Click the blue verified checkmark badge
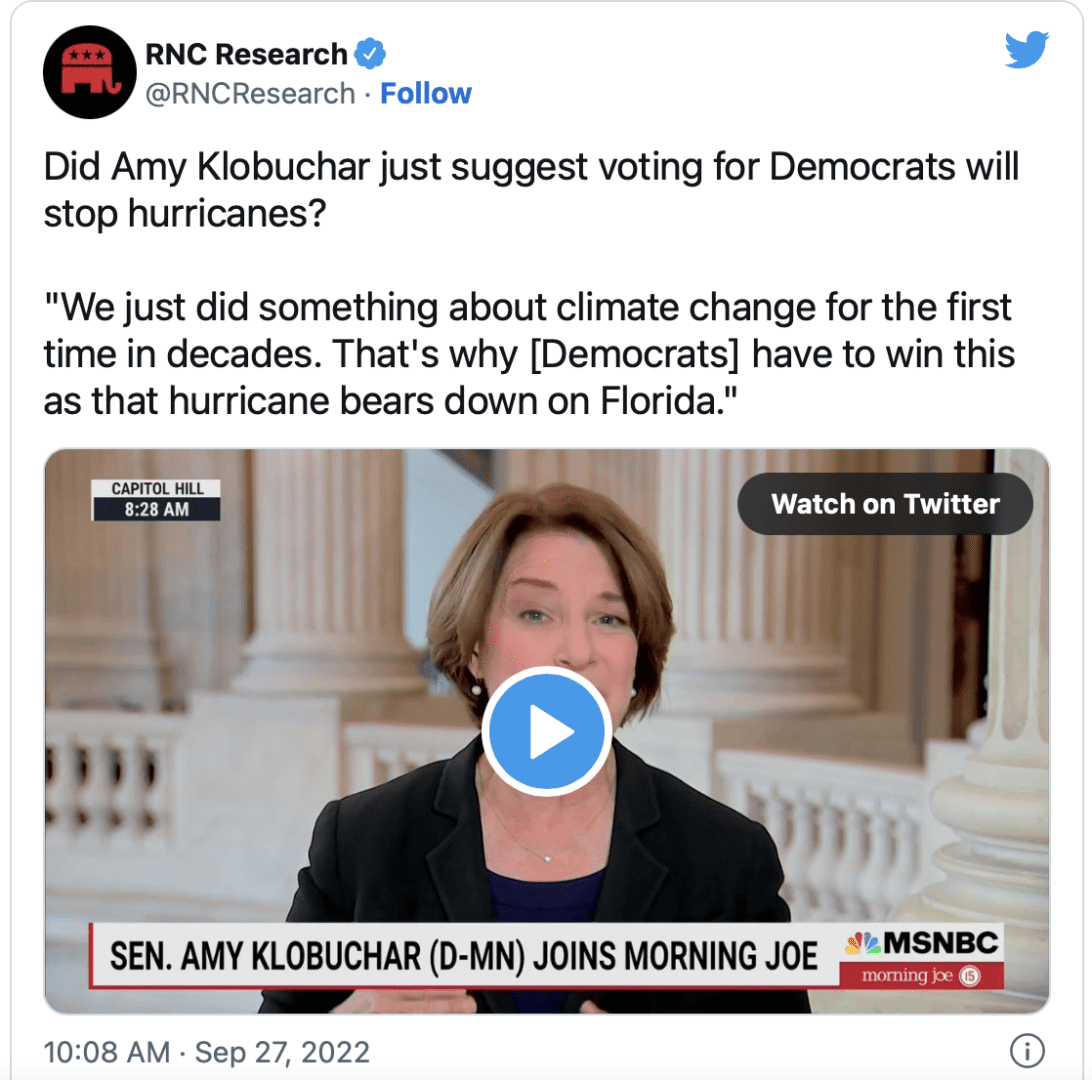This screenshot has height=1080, width=1092. pos(370,54)
